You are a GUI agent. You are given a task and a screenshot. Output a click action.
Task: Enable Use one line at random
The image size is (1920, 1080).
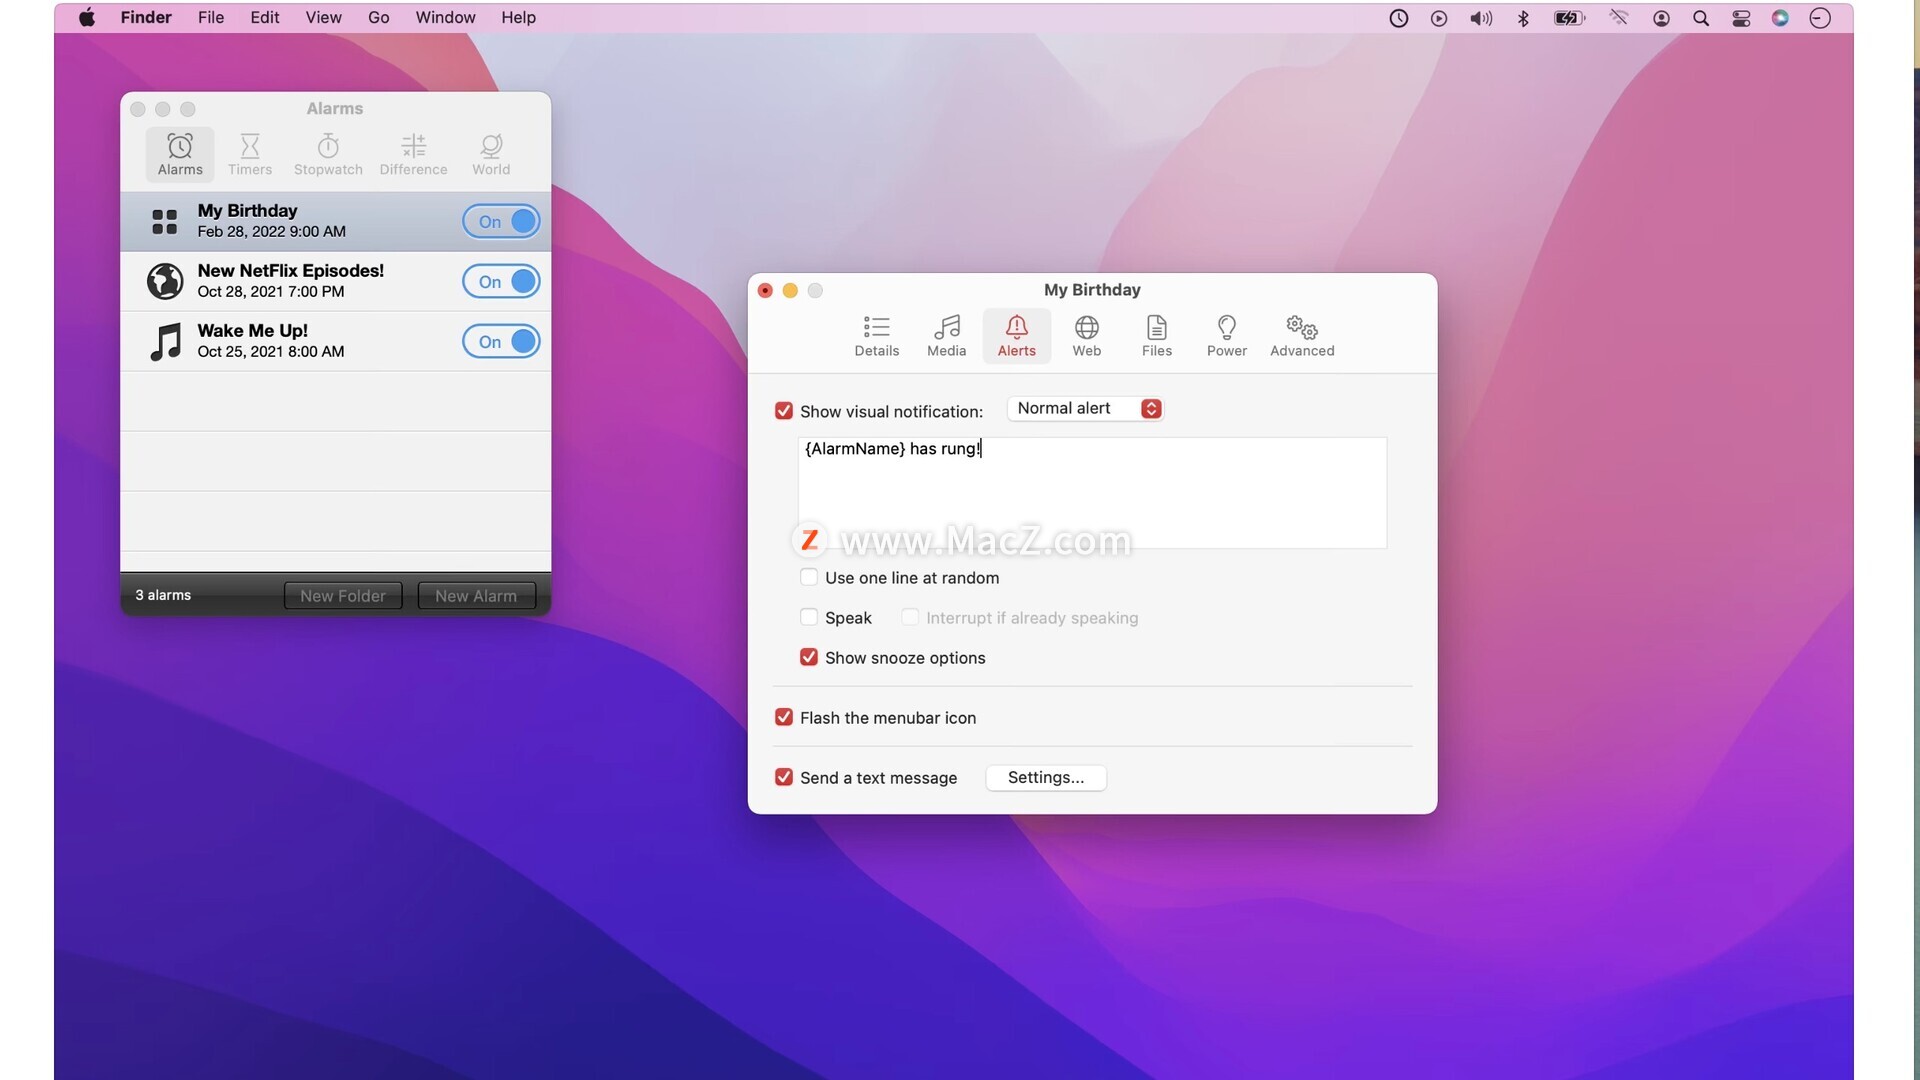[809, 577]
